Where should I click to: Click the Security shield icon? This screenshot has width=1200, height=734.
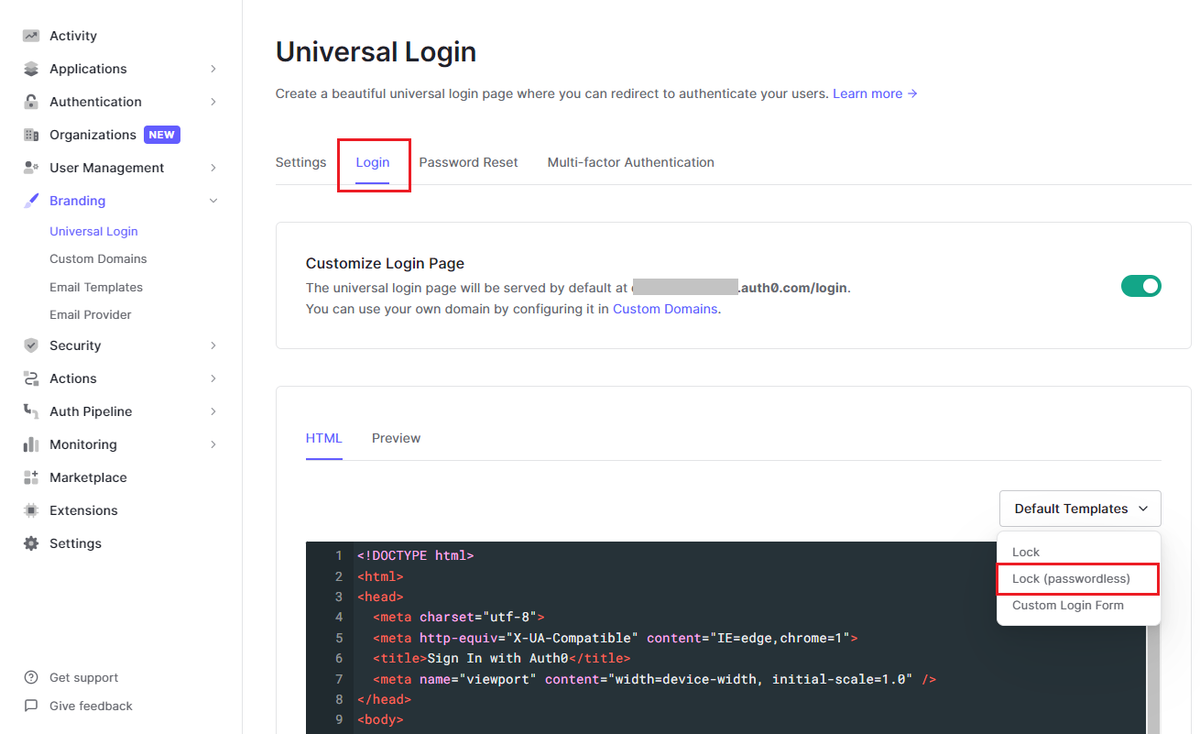(31, 346)
